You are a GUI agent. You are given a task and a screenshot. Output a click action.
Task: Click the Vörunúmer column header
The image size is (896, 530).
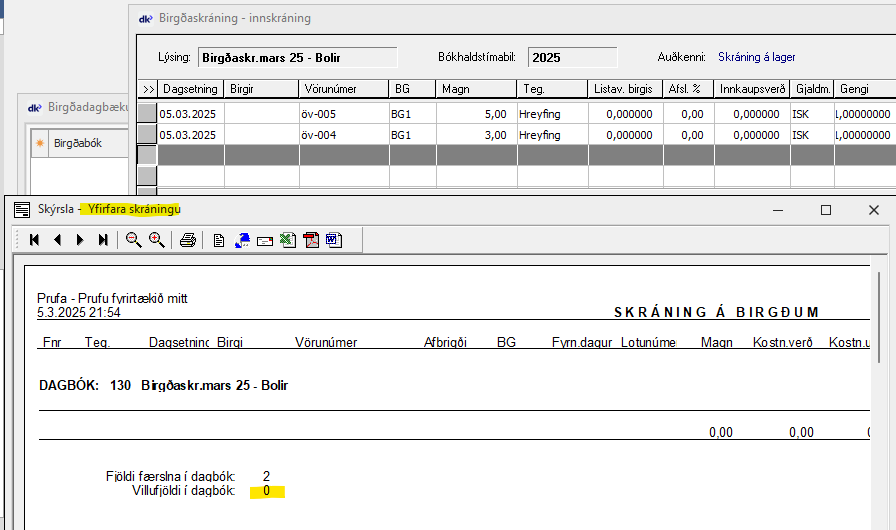[x=343, y=89]
